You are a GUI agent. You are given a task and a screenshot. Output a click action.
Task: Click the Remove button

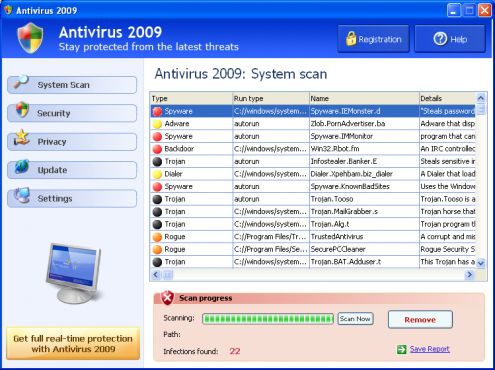[420, 320]
